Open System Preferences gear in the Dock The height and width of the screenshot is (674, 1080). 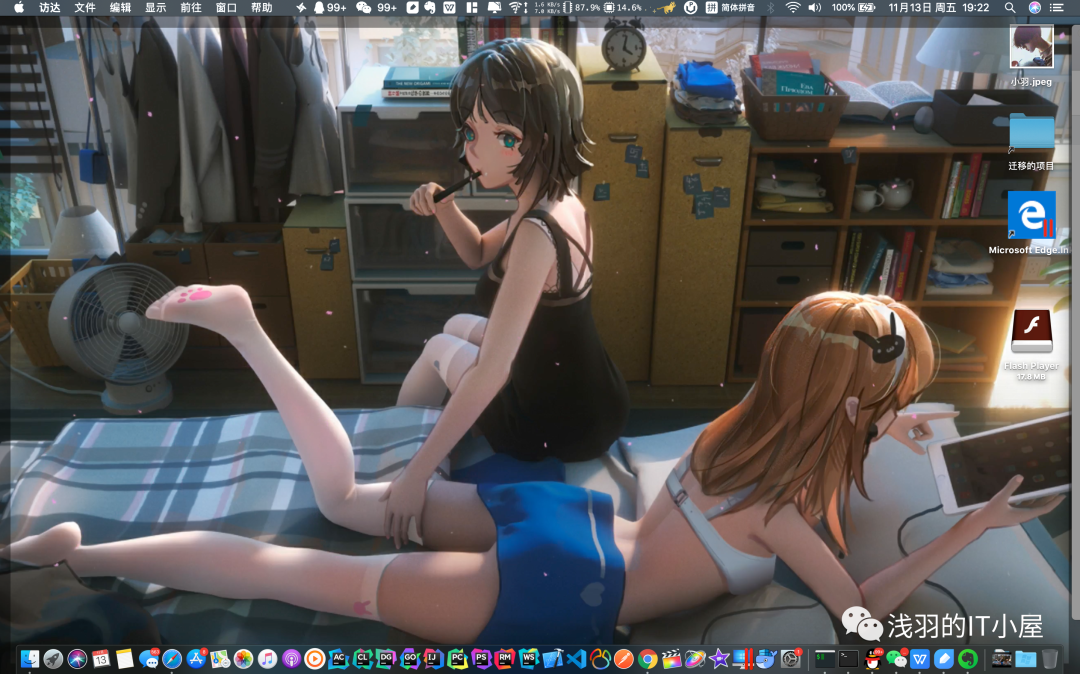tap(791, 659)
